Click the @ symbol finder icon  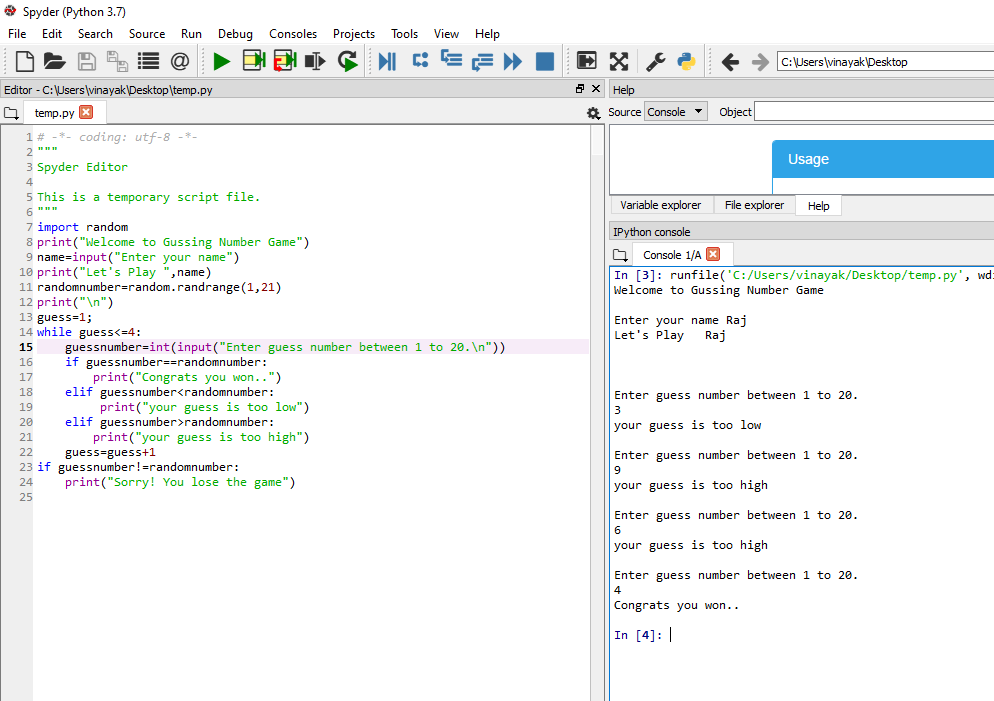point(180,61)
